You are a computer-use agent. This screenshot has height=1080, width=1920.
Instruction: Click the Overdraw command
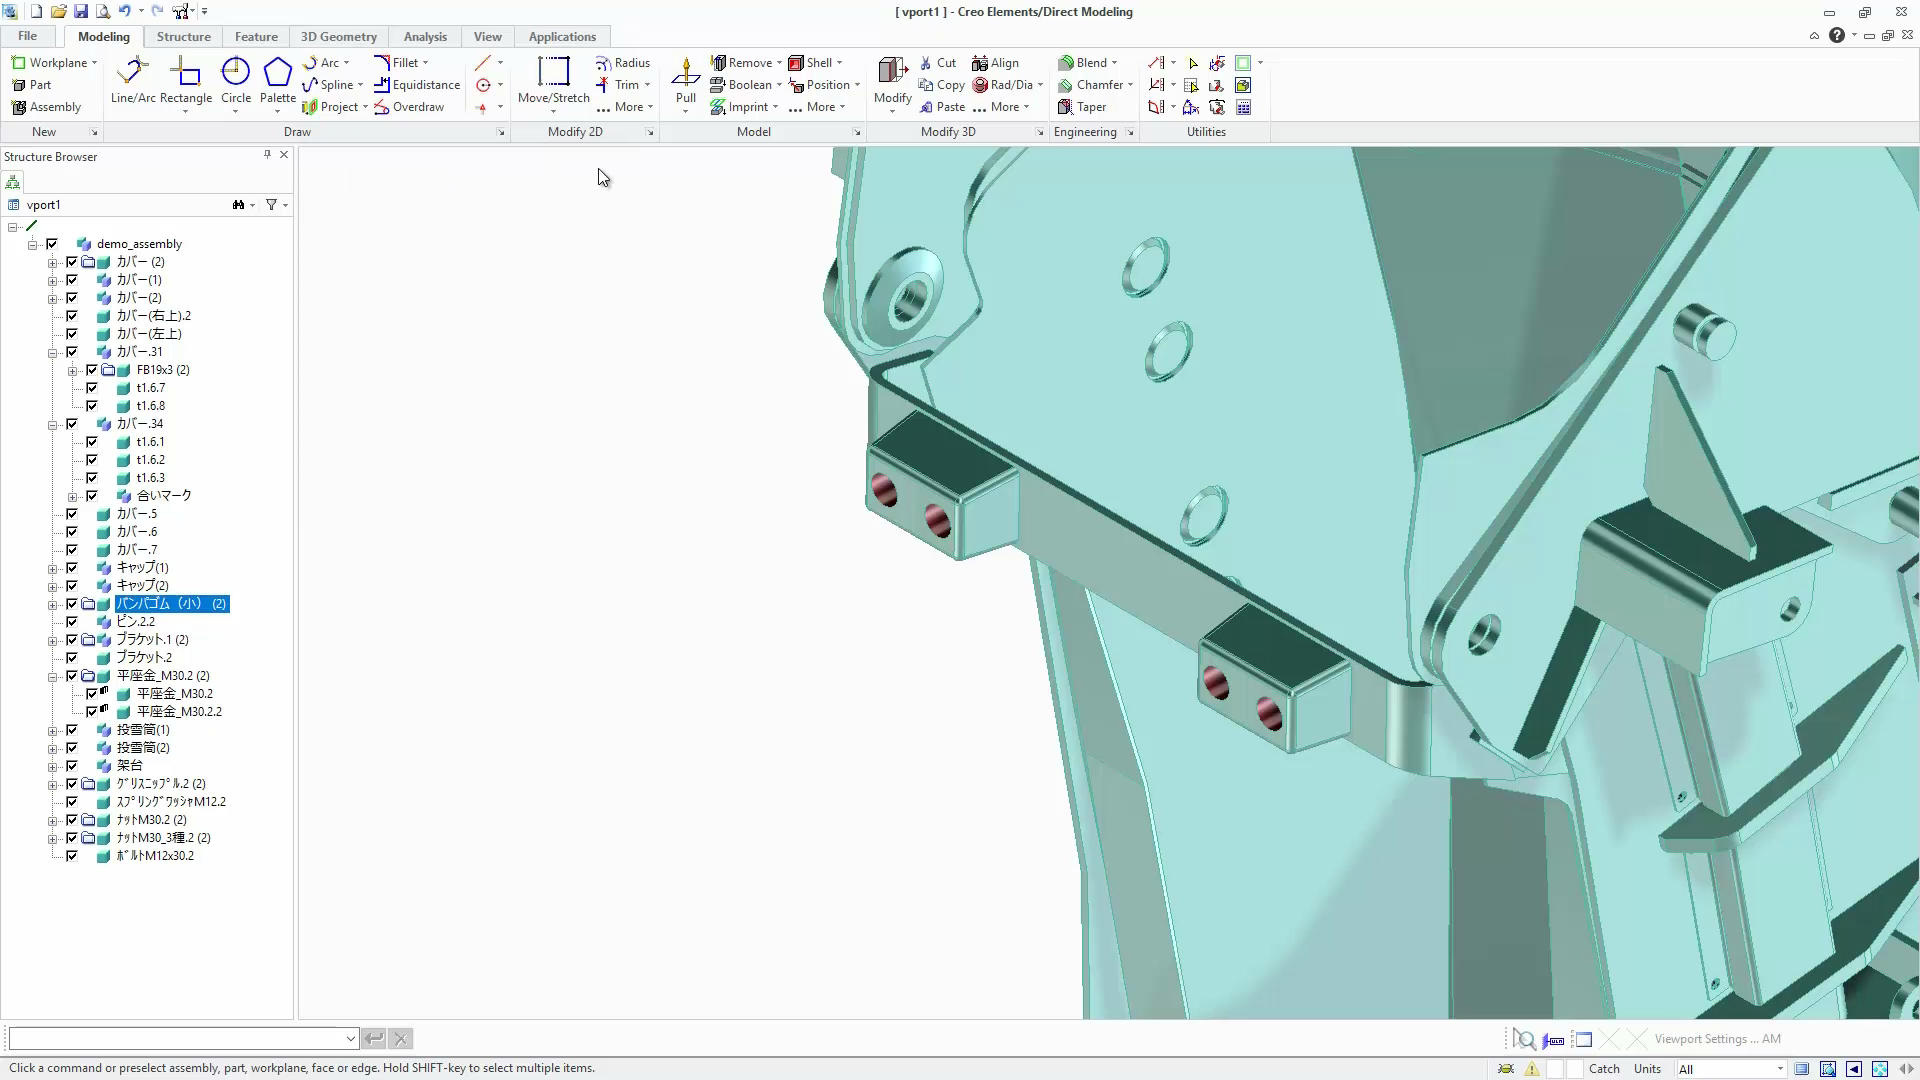(409, 107)
